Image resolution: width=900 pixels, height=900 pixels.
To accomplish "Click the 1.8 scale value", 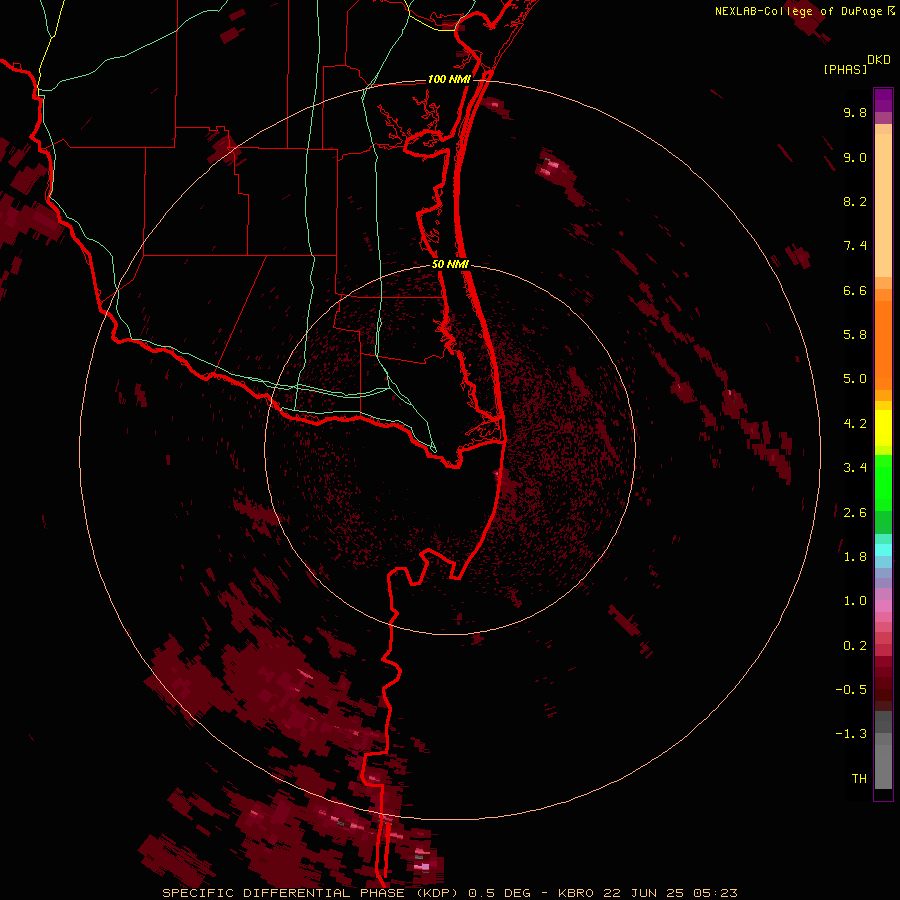I will point(855,557).
